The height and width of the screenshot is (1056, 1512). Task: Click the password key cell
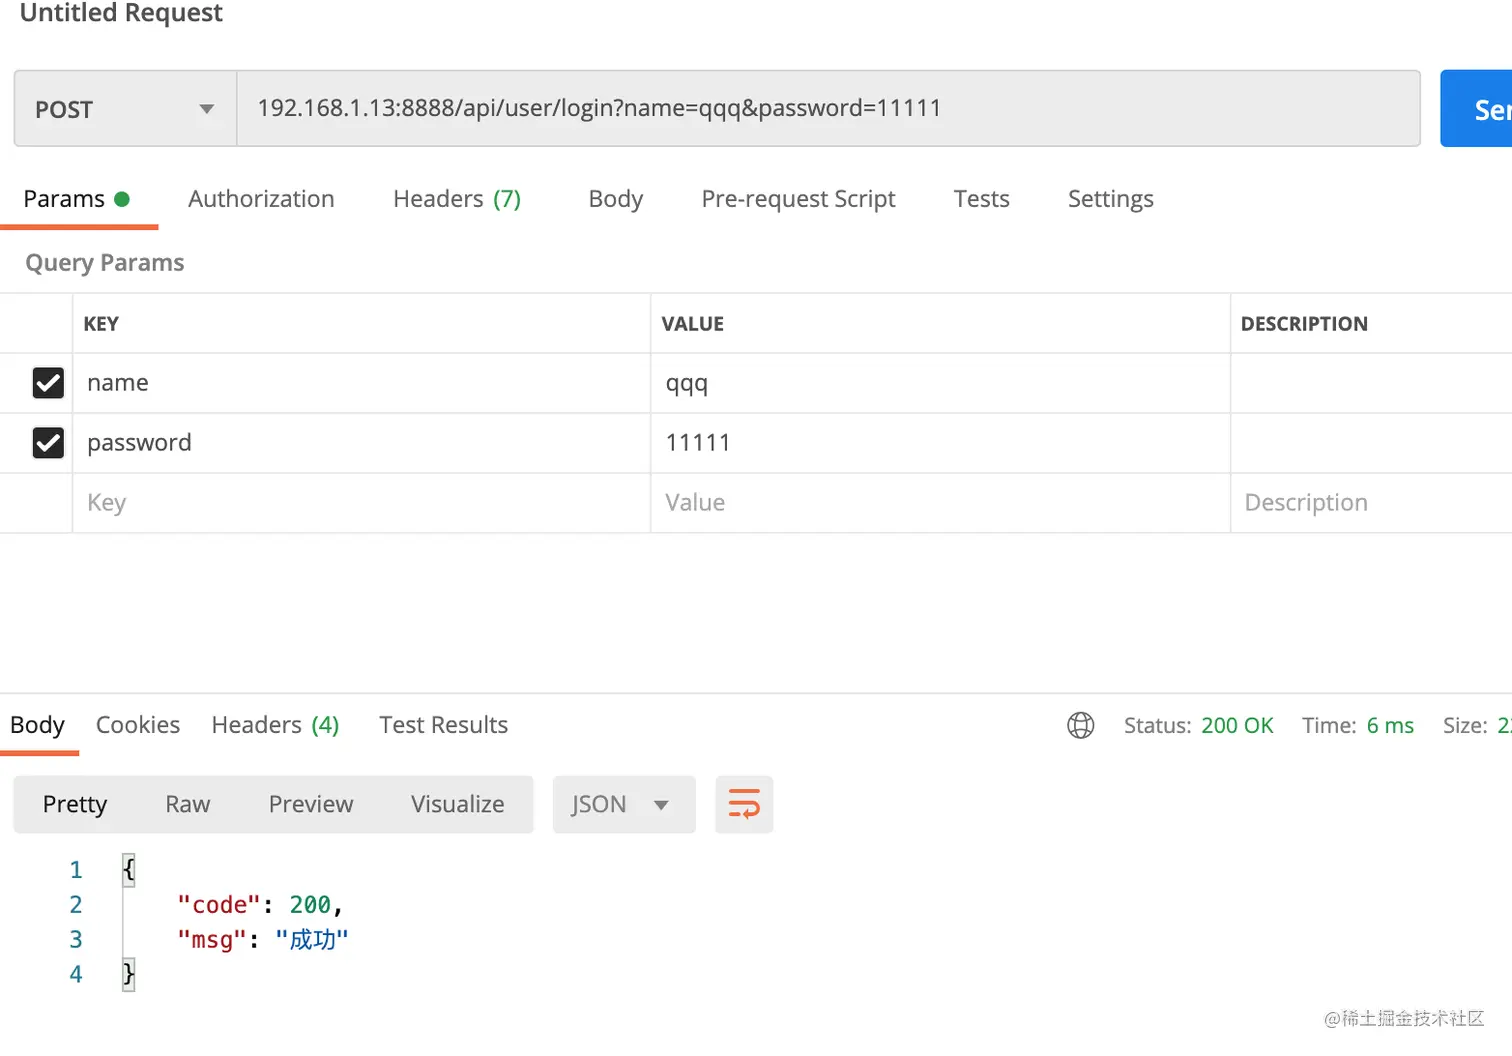click(x=361, y=443)
